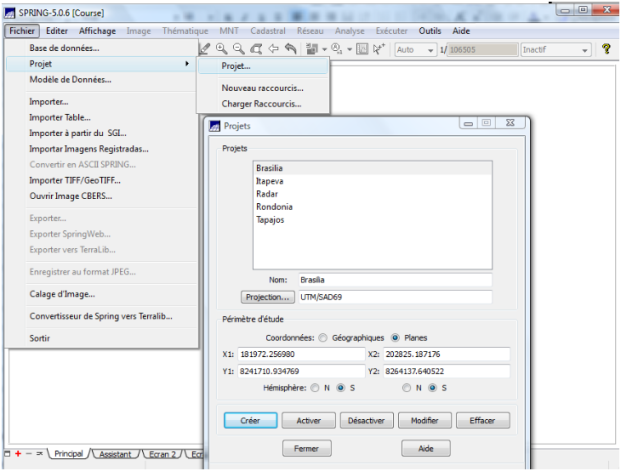Click the pencil draw icon in toolbar
Image resolution: width=621 pixels, height=471 pixels.
(205, 48)
